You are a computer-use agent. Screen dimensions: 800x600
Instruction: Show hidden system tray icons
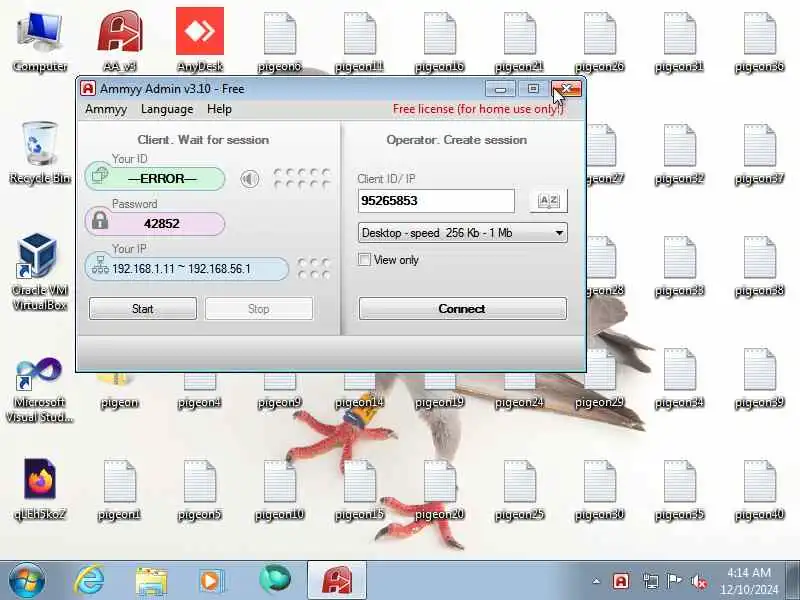[596, 581]
